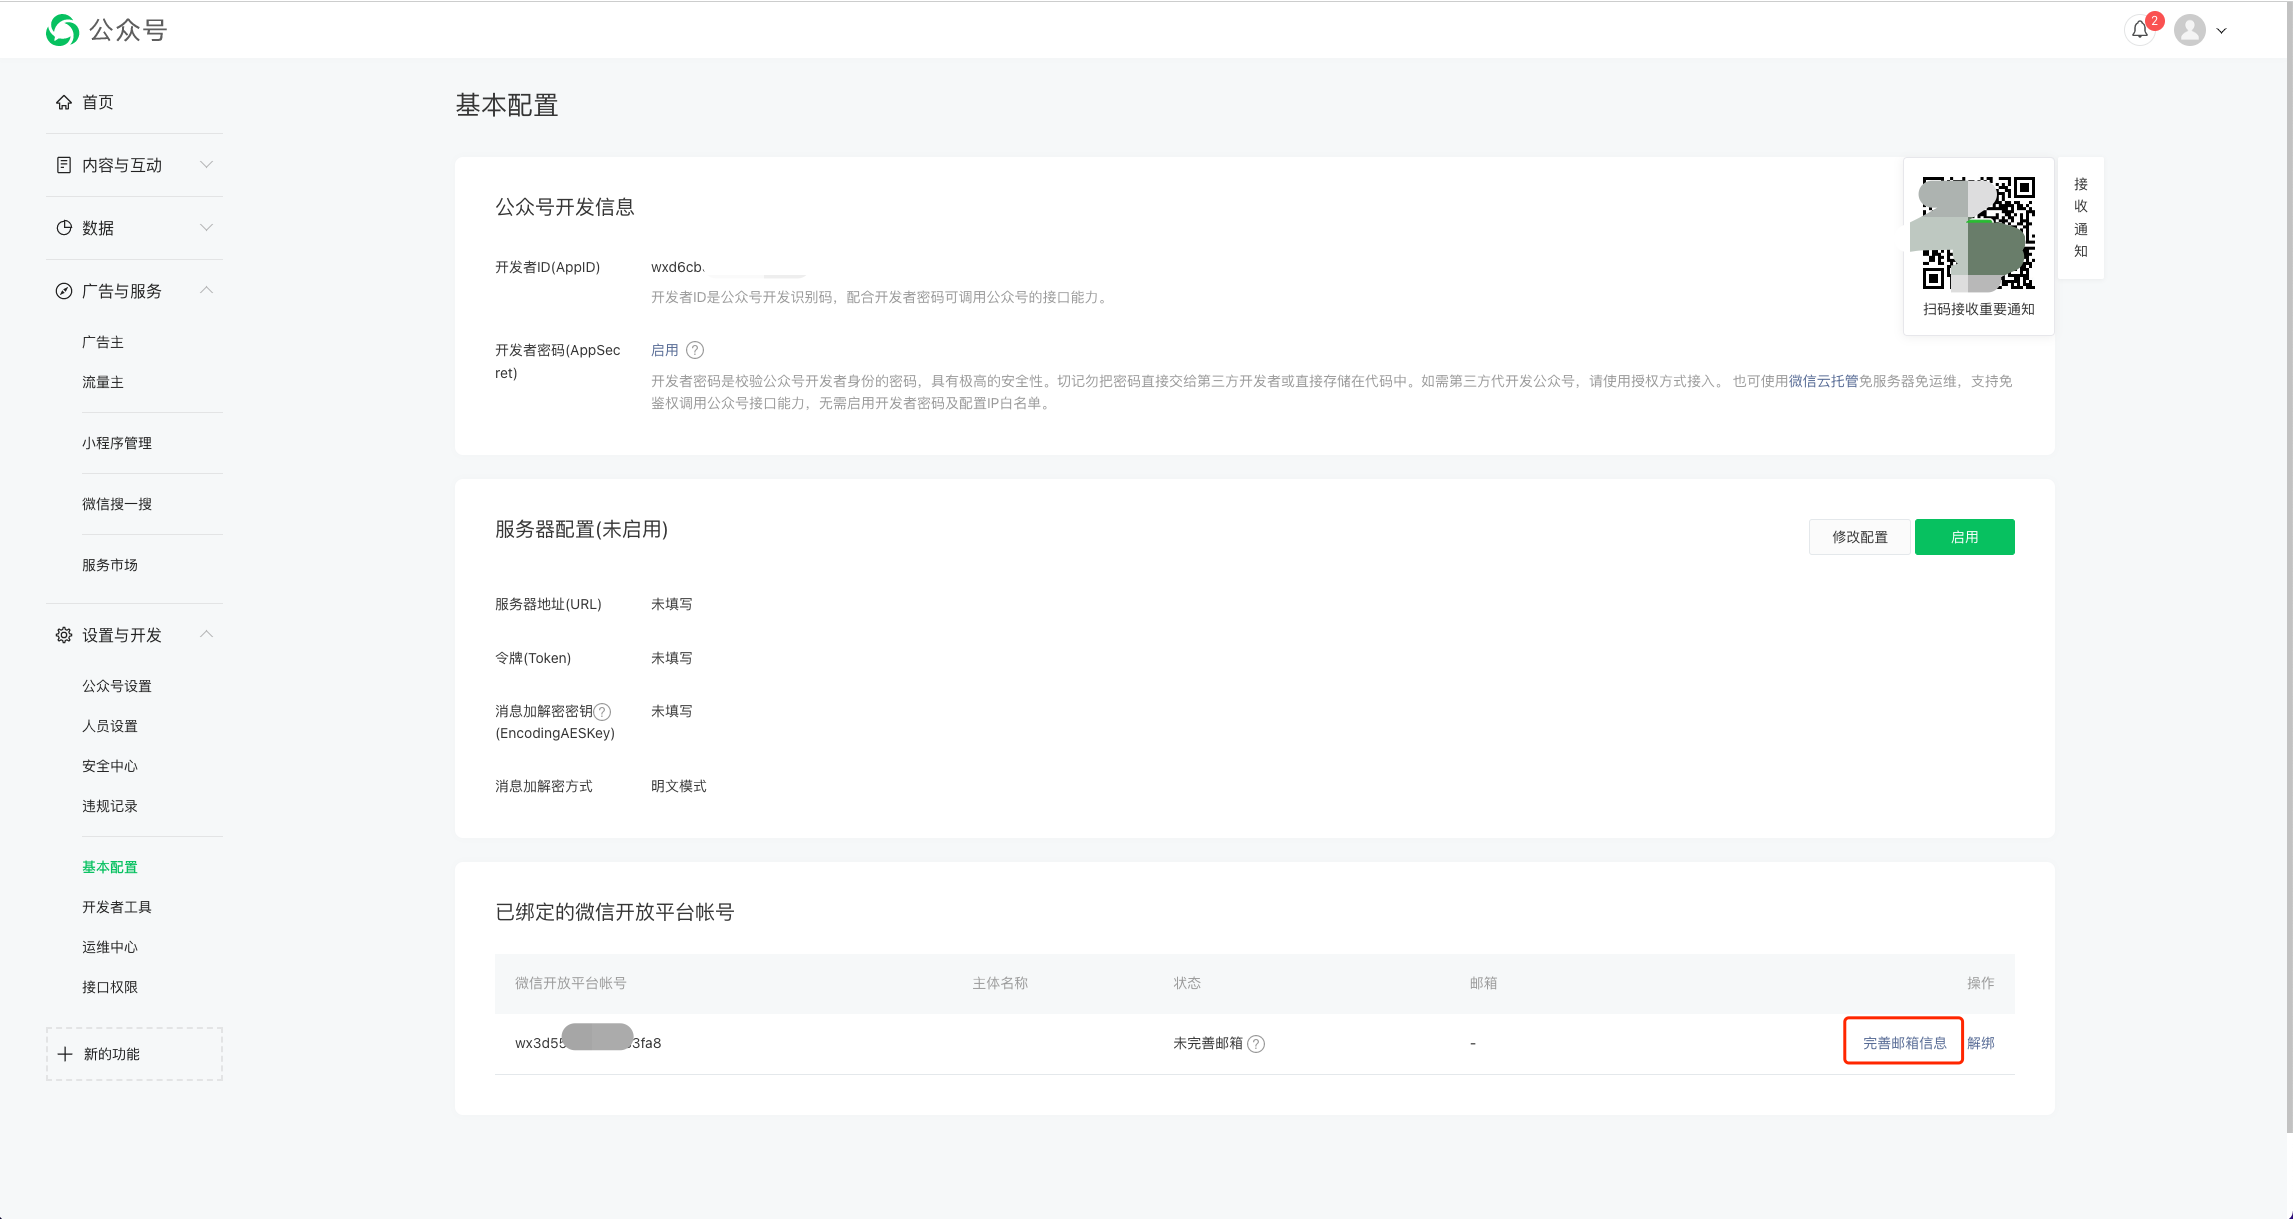Click the help icon beside 未完善邮箱
The image size is (2293, 1219).
point(1256,1044)
